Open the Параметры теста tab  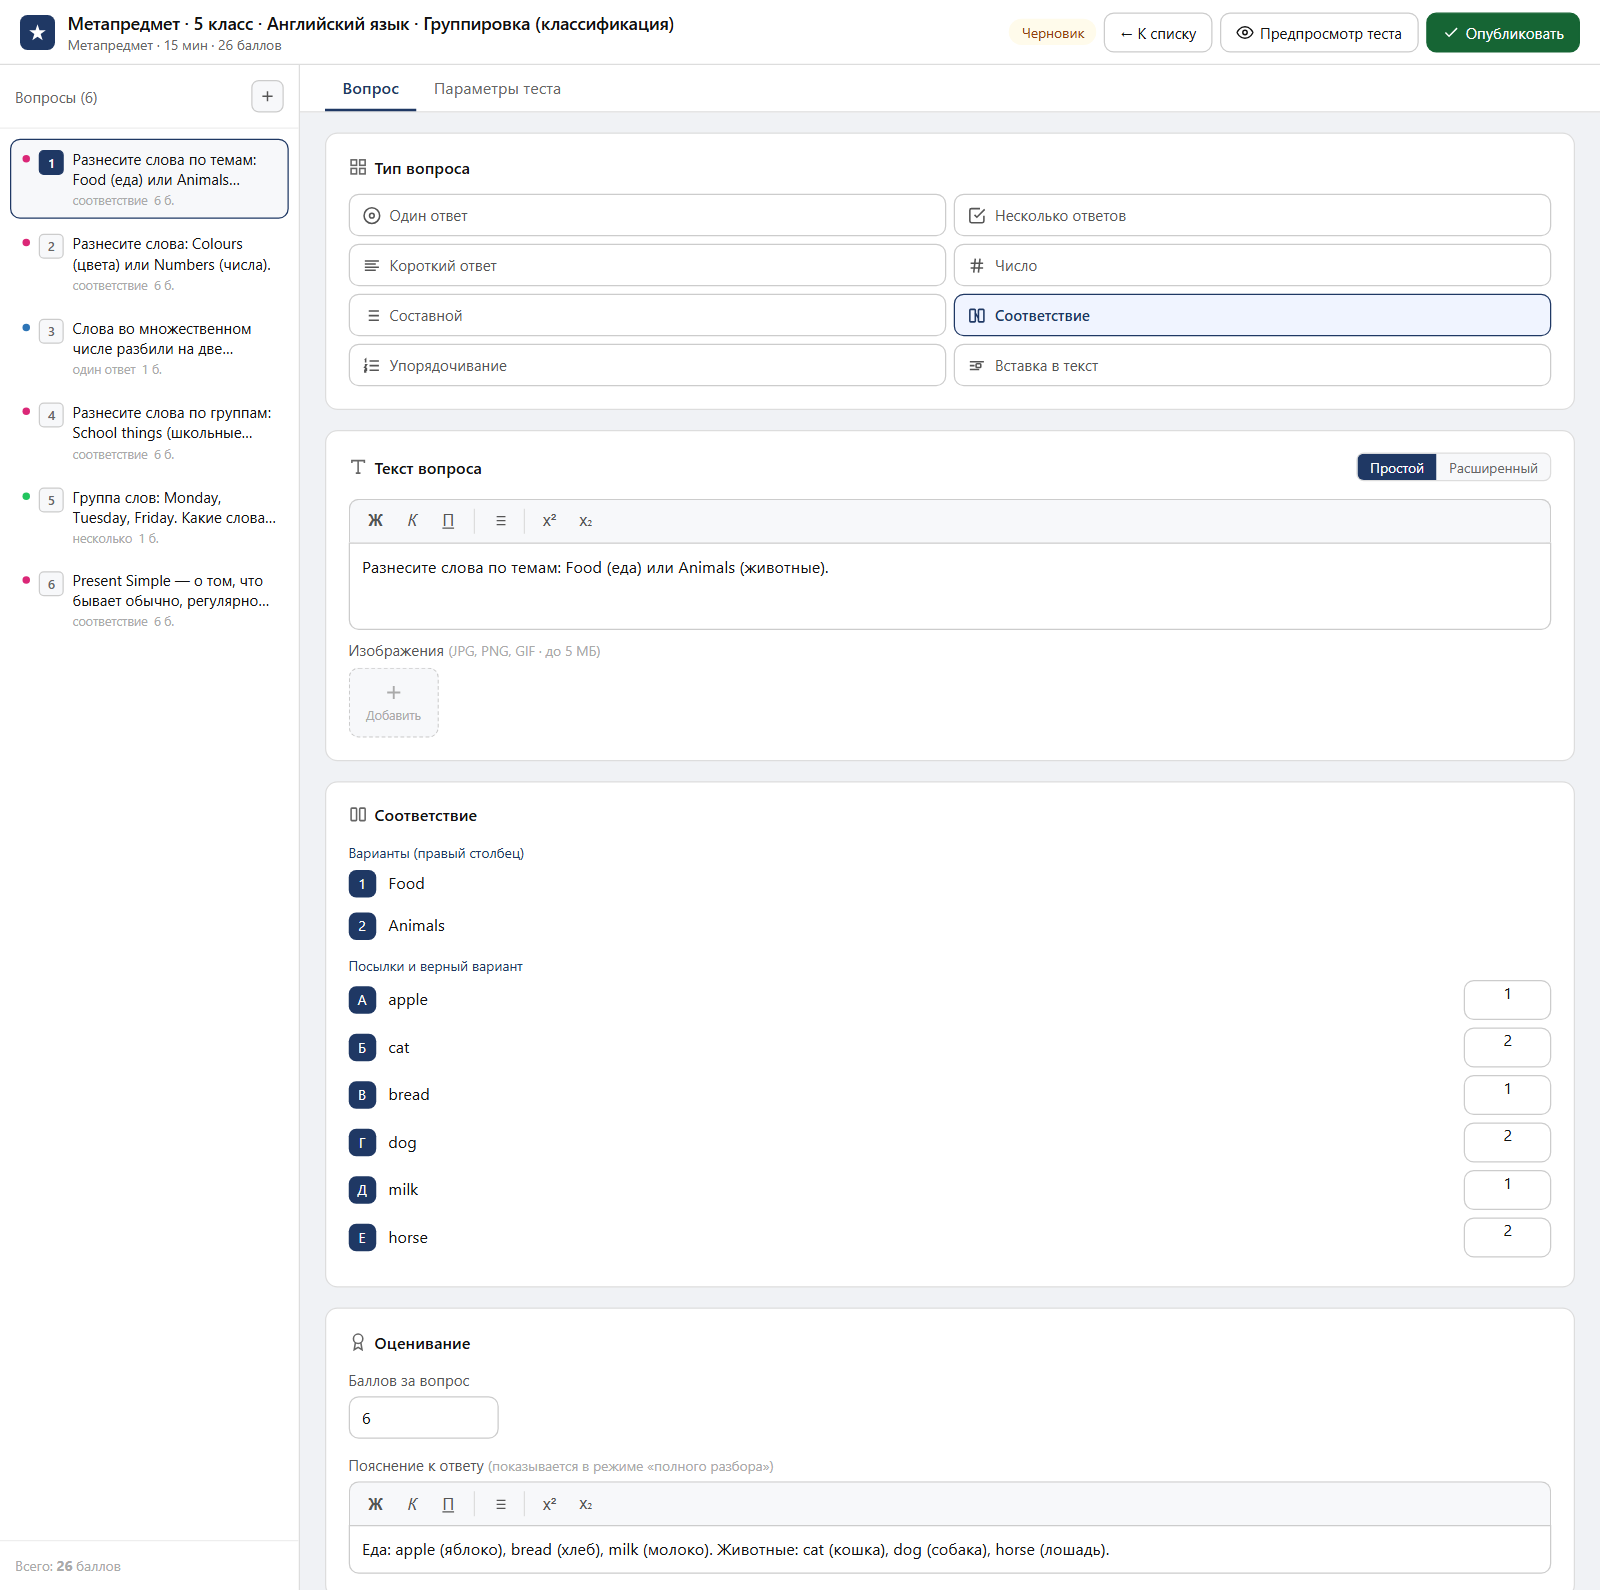(x=497, y=89)
